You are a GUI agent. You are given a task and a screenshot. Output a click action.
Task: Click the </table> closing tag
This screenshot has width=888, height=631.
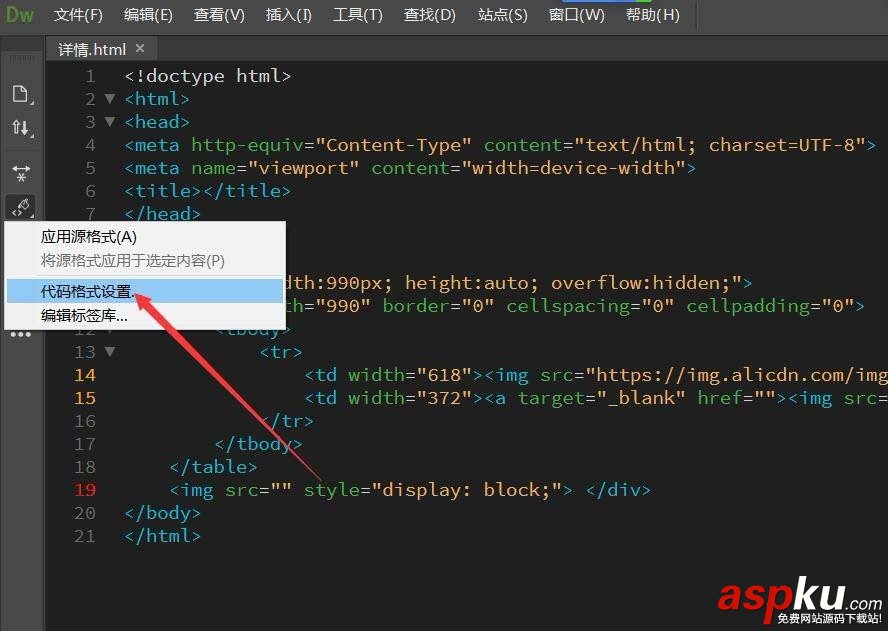[x=213, y=467]
